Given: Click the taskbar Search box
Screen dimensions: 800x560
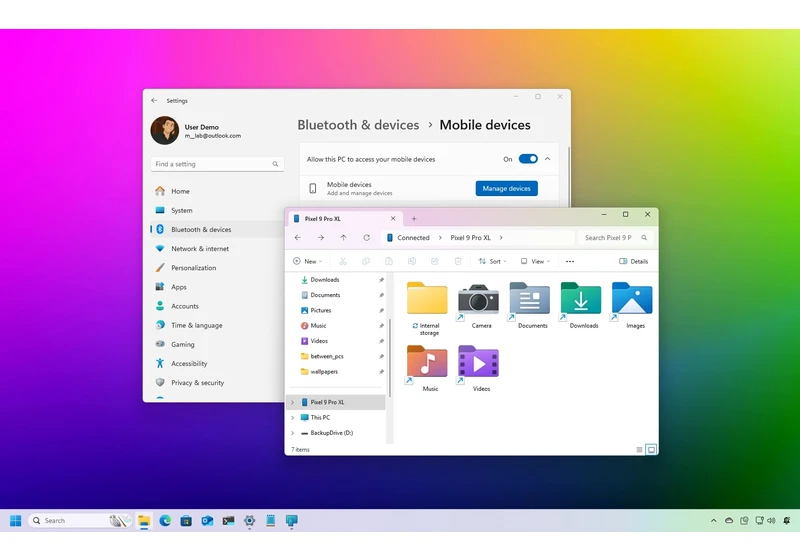Looking at the screenshot, I should click(80, 521).
